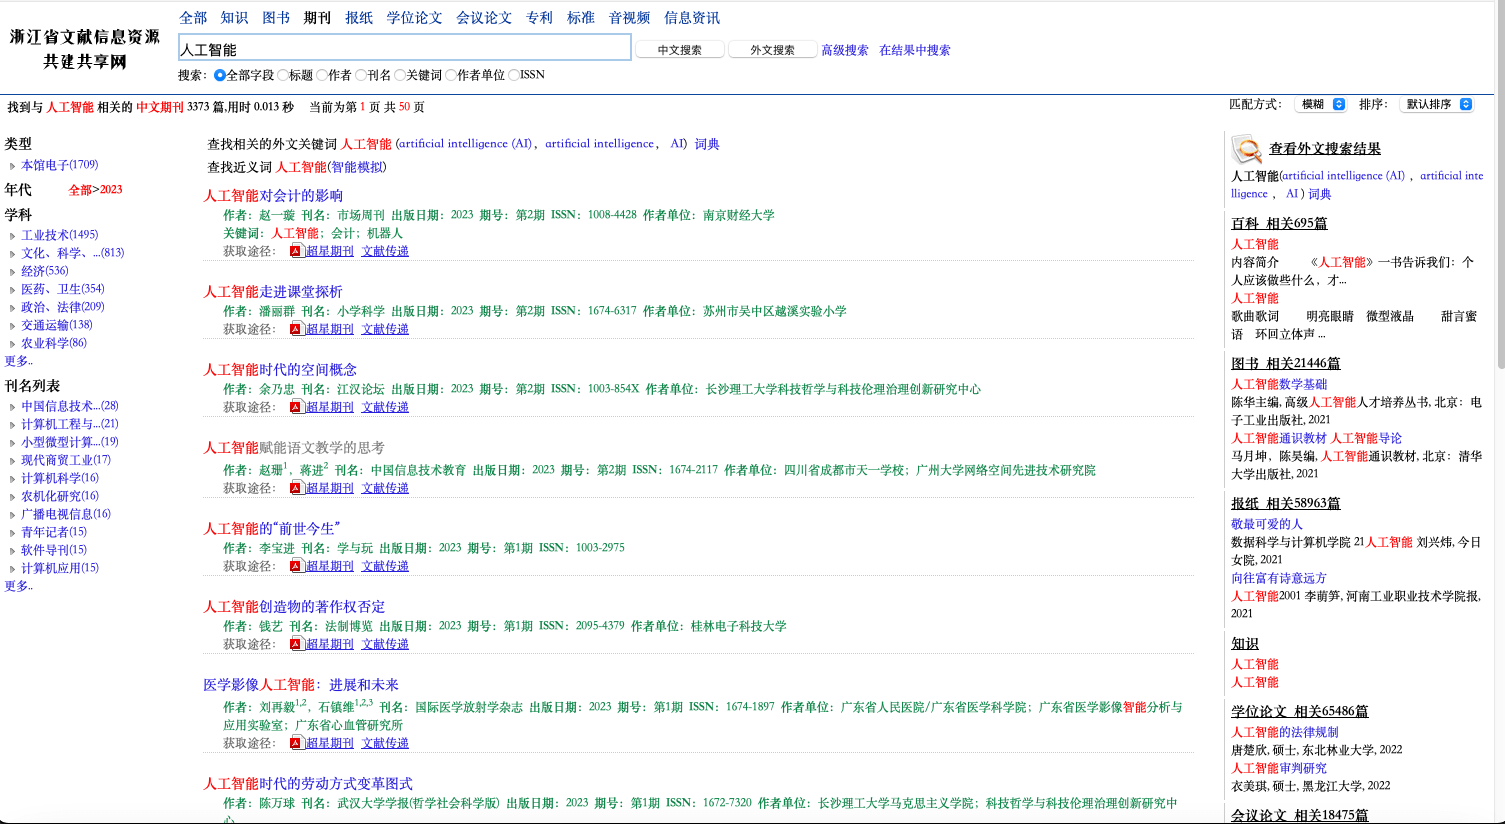The width and height of the screenshot is (1505, 824).
Task: Switch to the 会议论文 tab
Action: [x=484, y=18]
